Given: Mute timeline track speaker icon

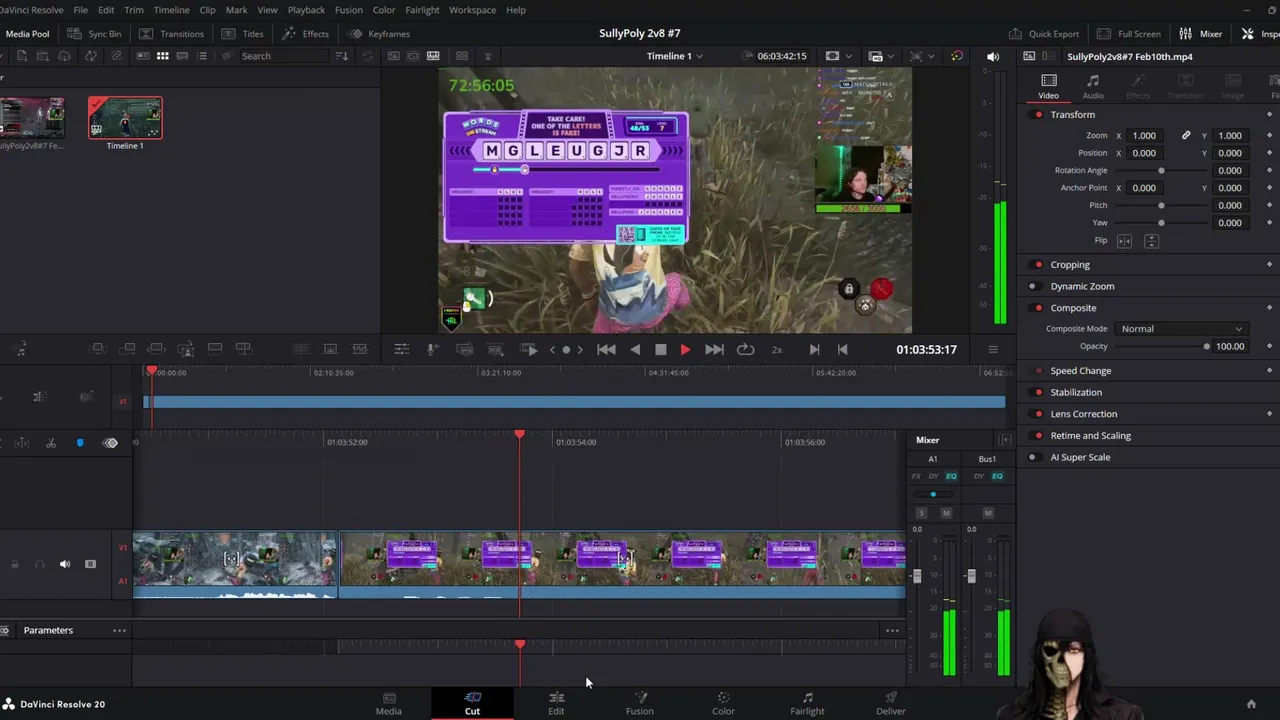Looking at the screenshot, I should pyautogui.click(x=65, y=564).
